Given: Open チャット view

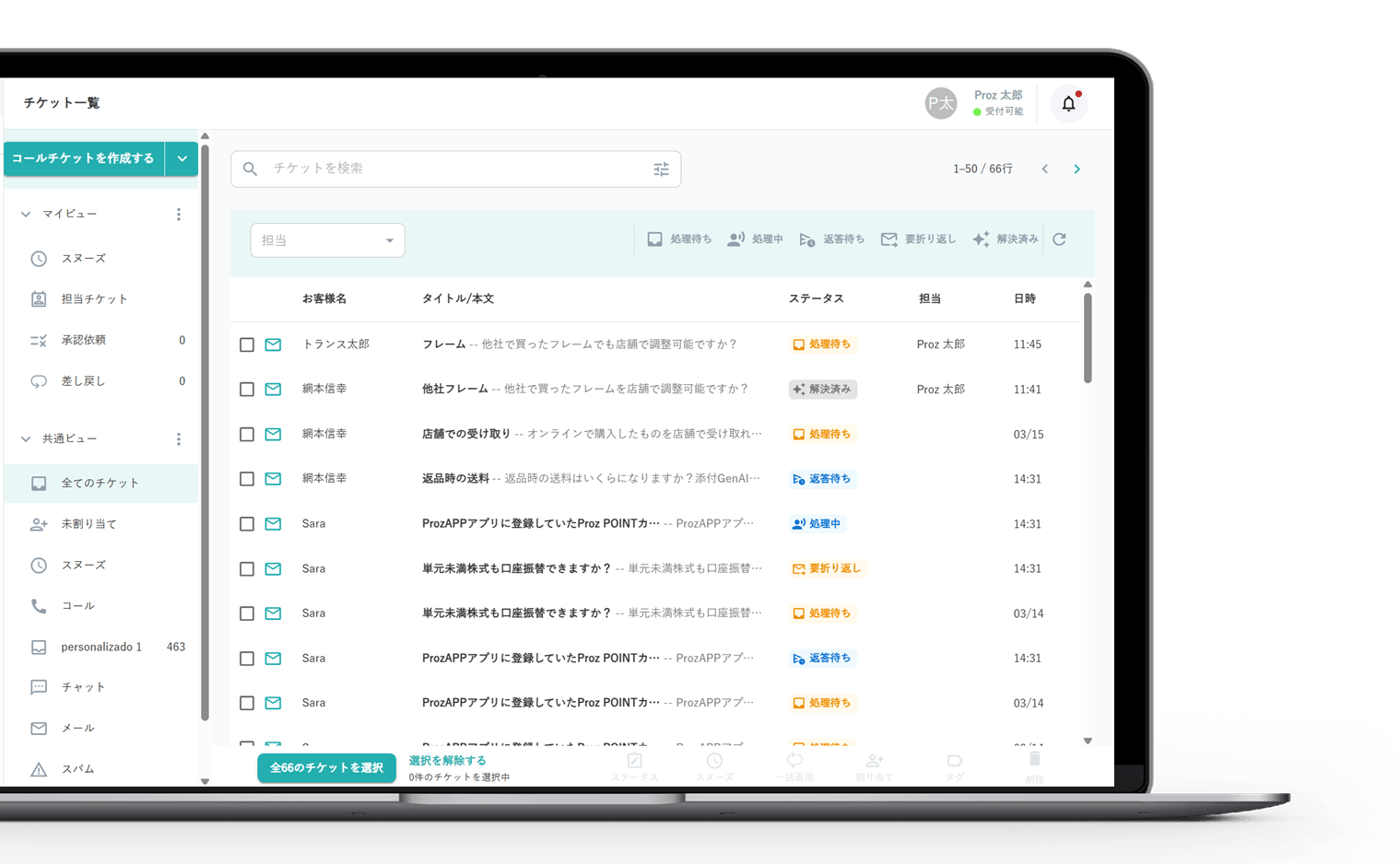Looking at the screenshot, I should (x=101, y=687).
